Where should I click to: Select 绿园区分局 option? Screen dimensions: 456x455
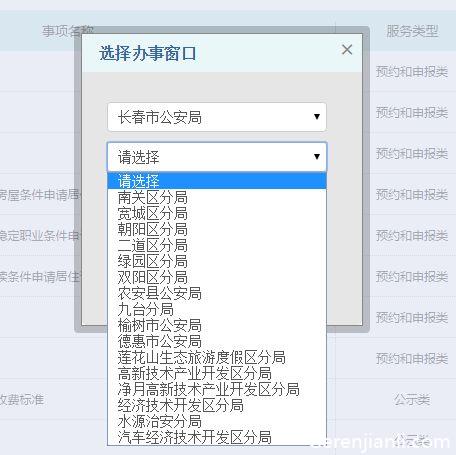(217, 261)
